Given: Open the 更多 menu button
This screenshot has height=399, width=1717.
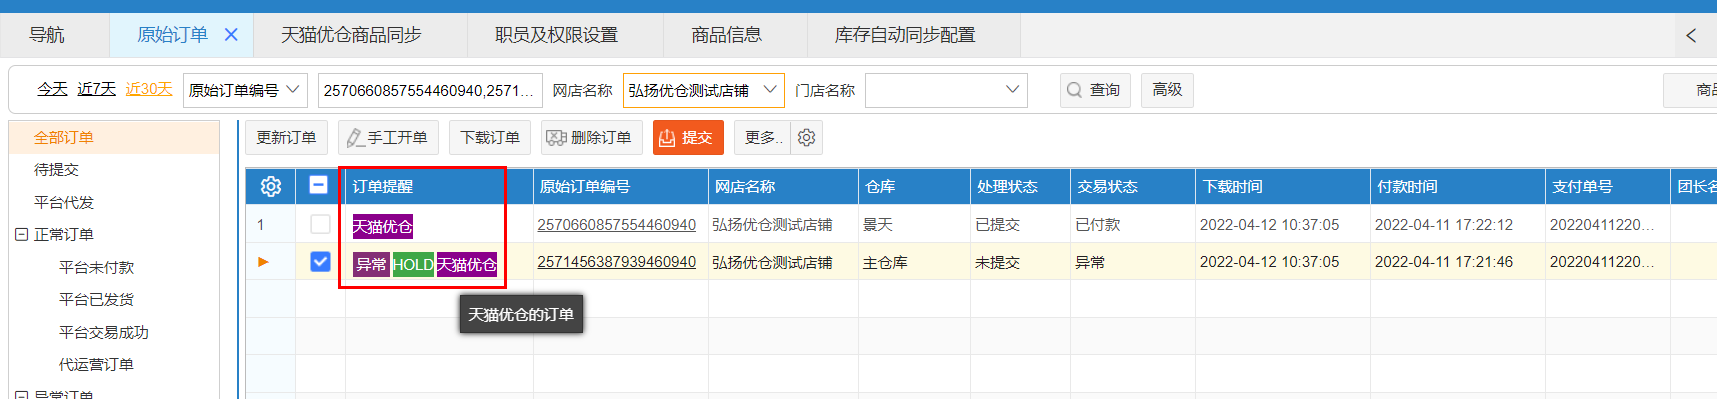Looking at the screenshot, I should tap(762, 137).
